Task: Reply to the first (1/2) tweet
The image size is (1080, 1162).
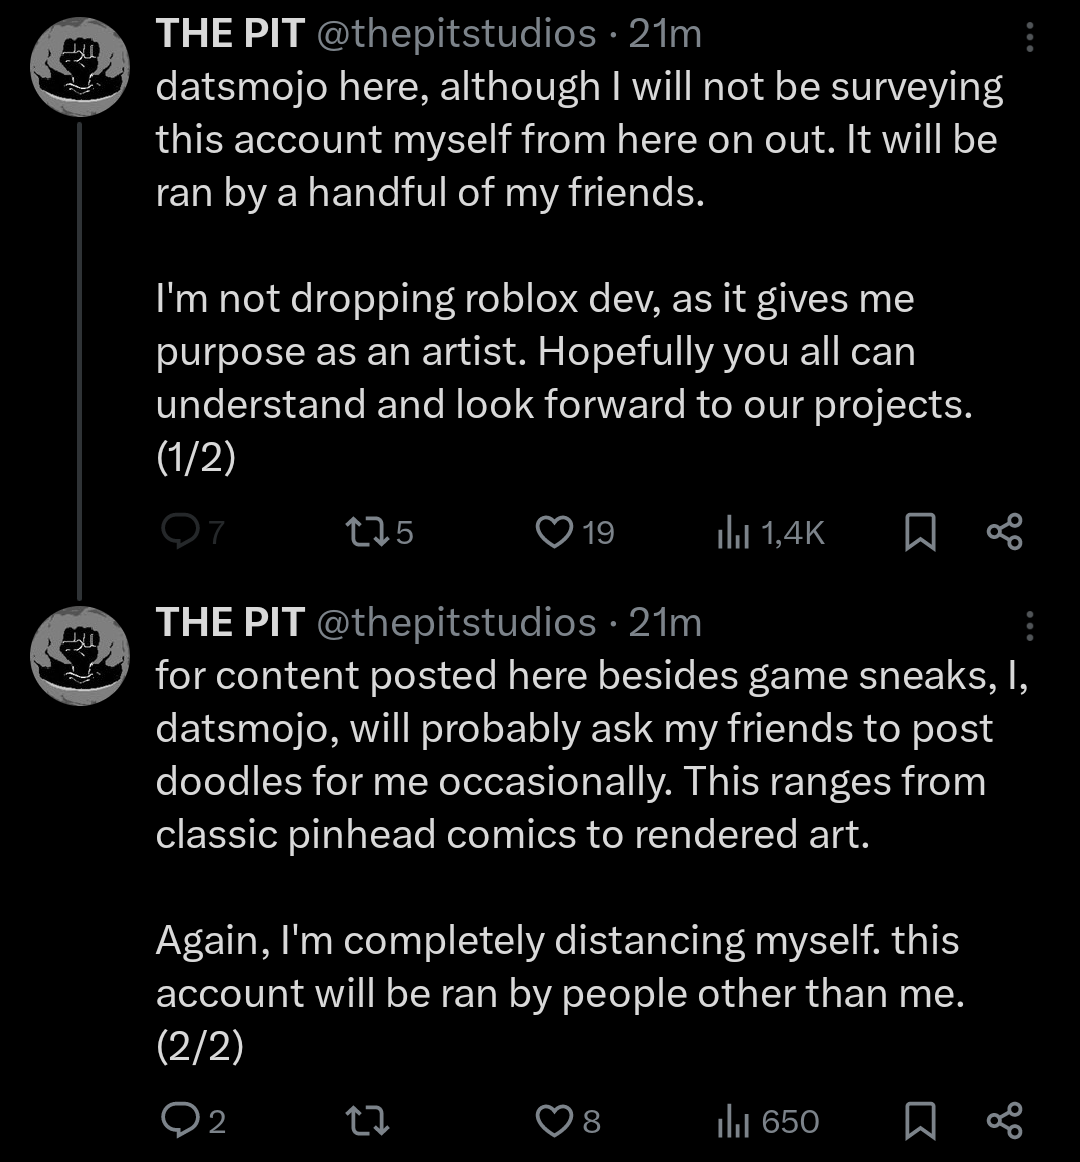Action: click(180, 533)
